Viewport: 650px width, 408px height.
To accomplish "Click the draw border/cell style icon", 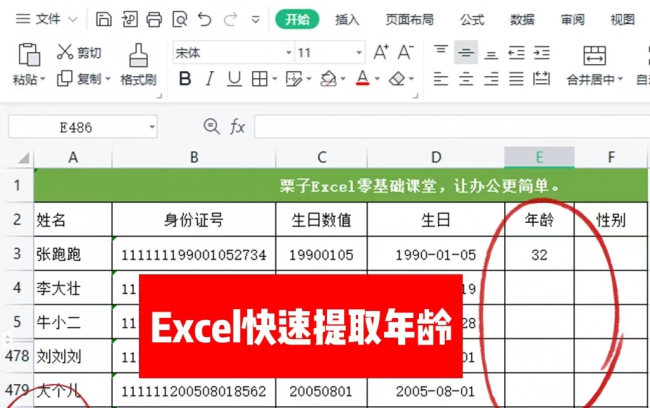I will [x=294, y=78].
